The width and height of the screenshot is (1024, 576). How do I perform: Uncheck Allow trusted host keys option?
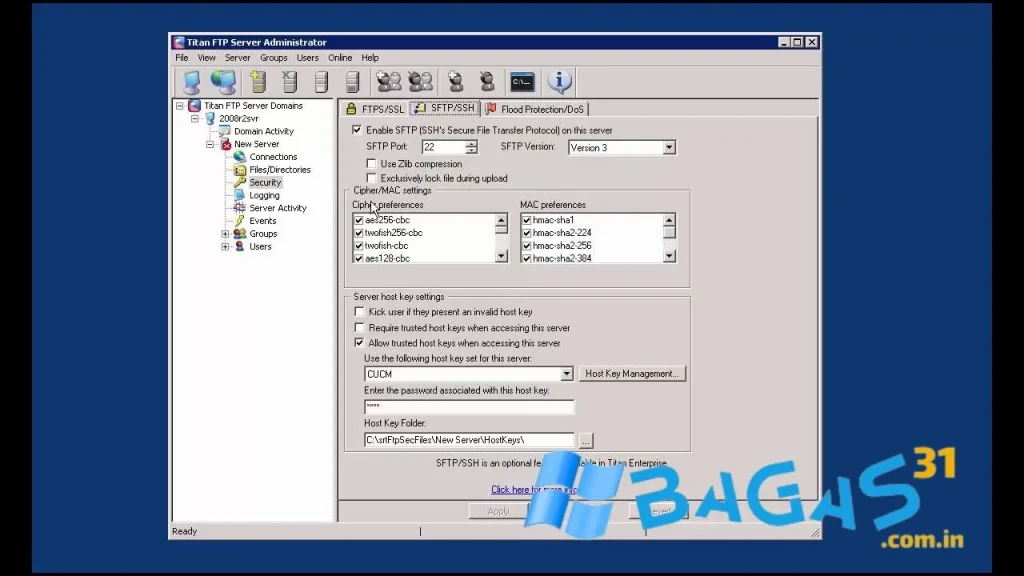pyautogui.click(x=359, y=343)
